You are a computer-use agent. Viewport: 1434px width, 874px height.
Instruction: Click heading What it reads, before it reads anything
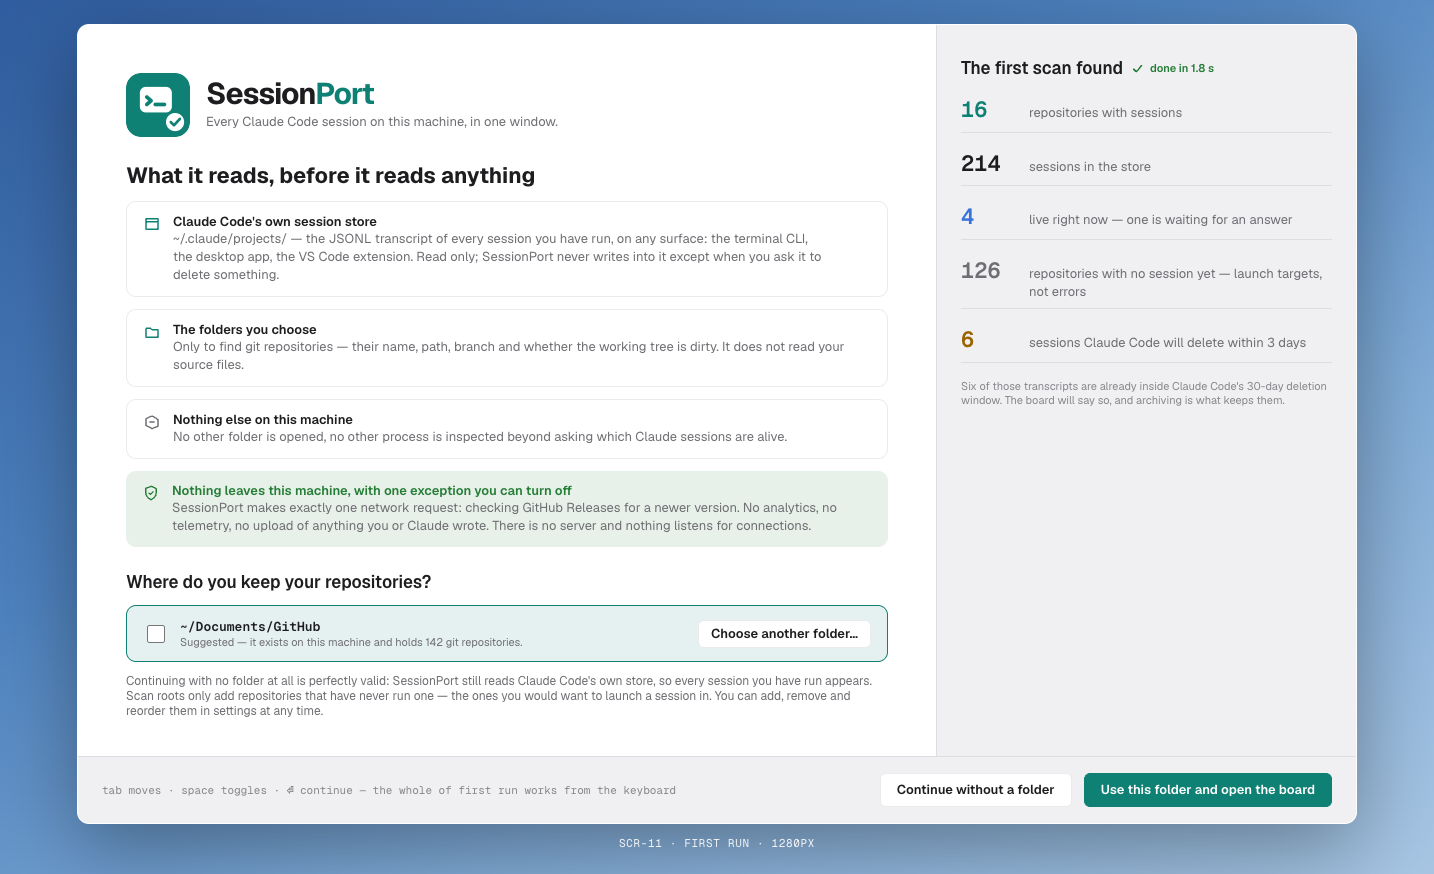coord(331,176)
